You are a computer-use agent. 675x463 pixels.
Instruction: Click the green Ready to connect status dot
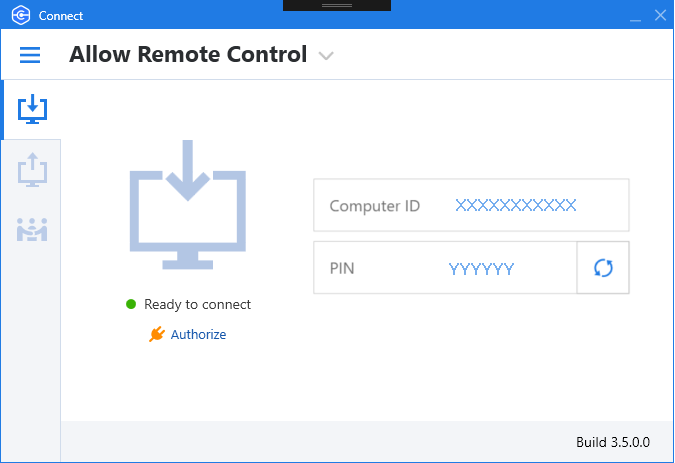[131, 304]
